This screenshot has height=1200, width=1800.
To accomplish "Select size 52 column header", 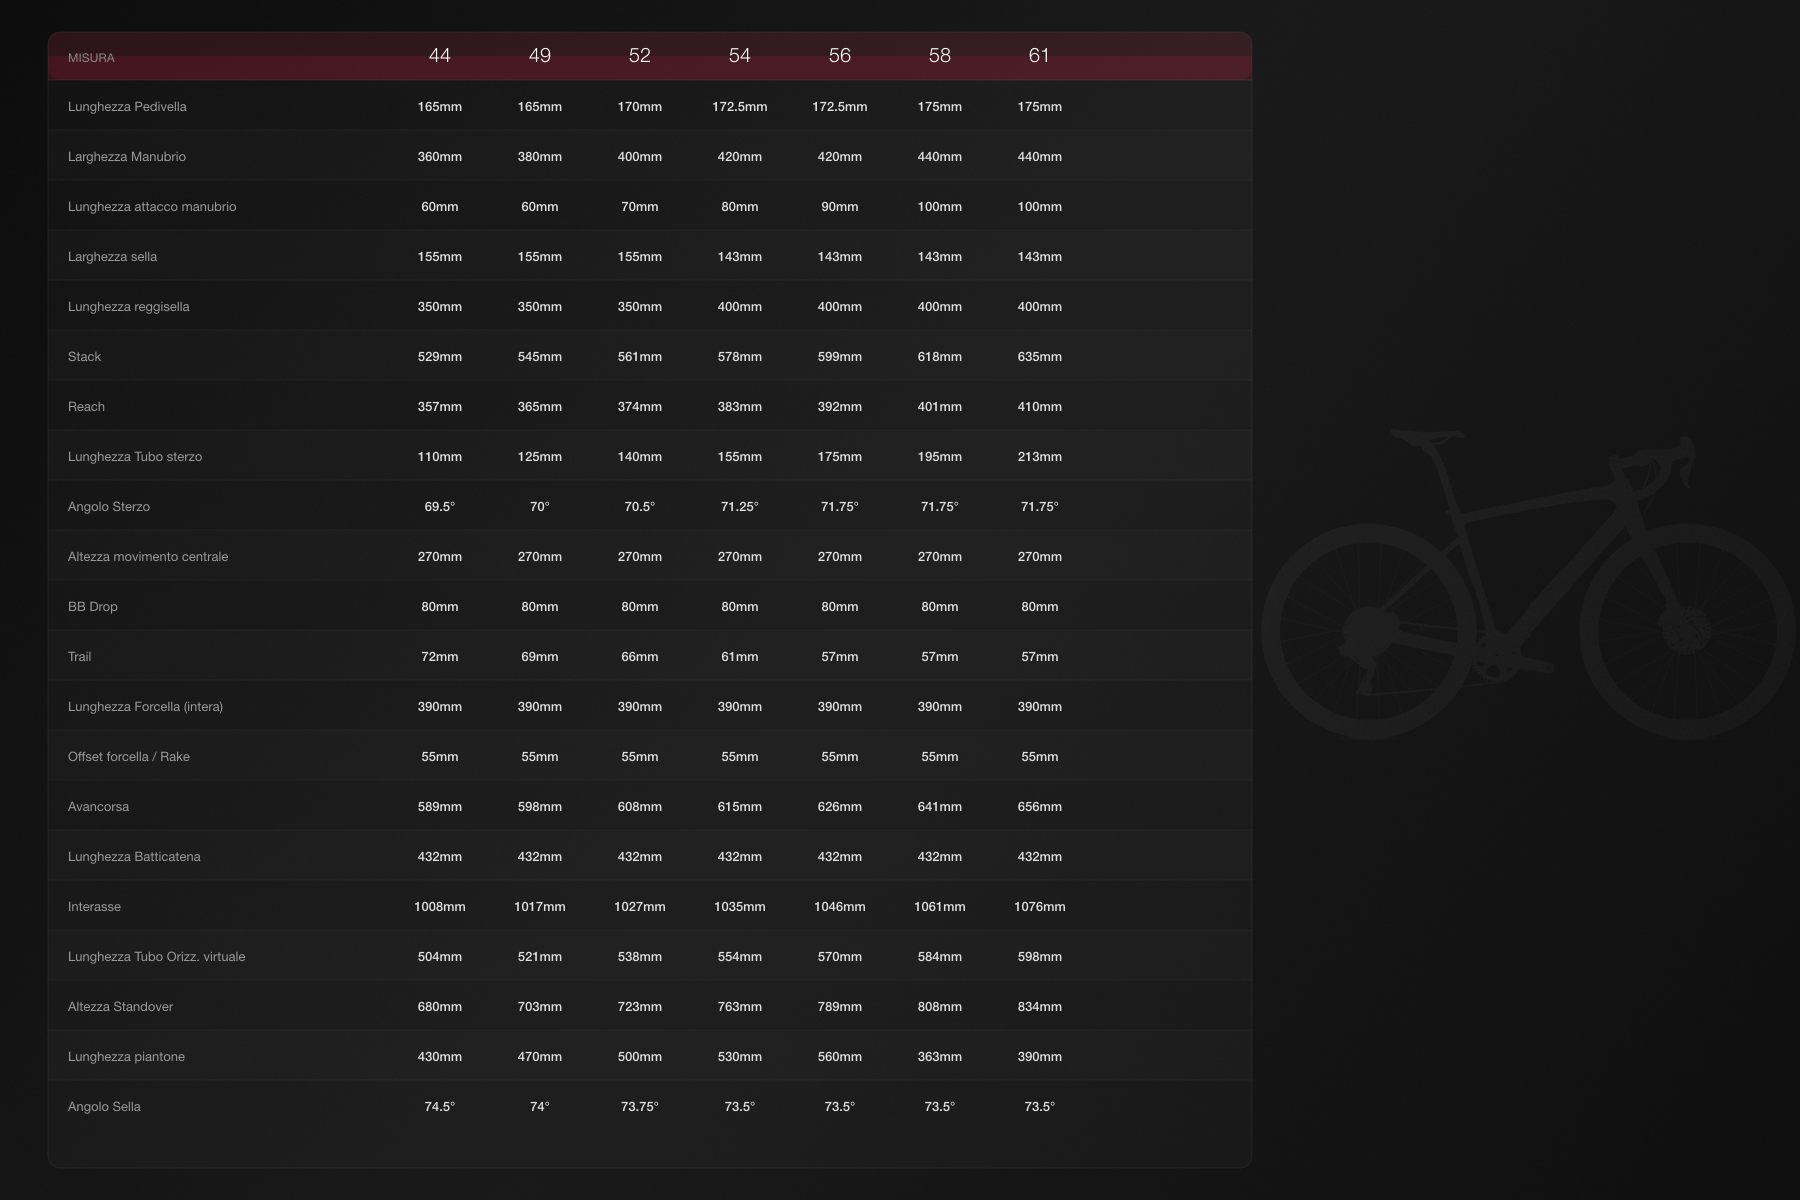I will click(x=641, y=57).
